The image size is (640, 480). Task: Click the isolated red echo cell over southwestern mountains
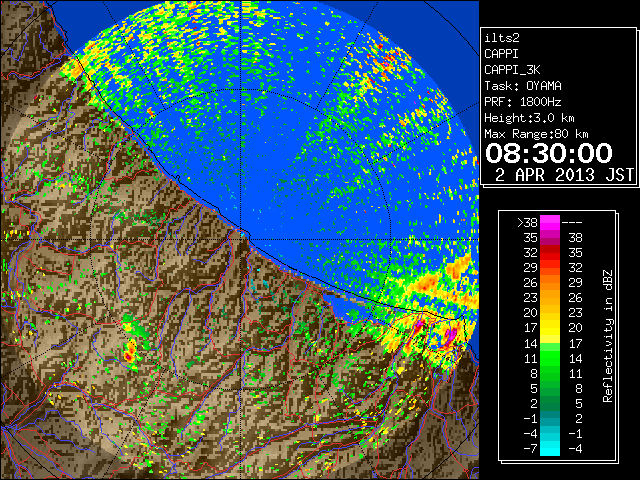(129, 355)
